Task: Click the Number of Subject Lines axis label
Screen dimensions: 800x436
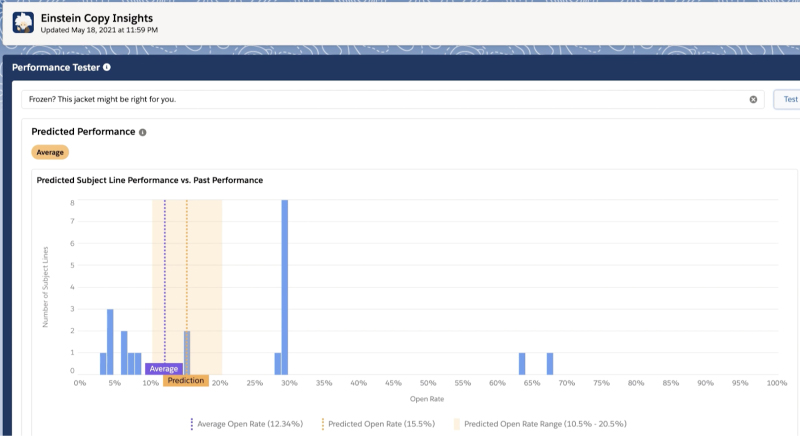Action: coord(45,287)
